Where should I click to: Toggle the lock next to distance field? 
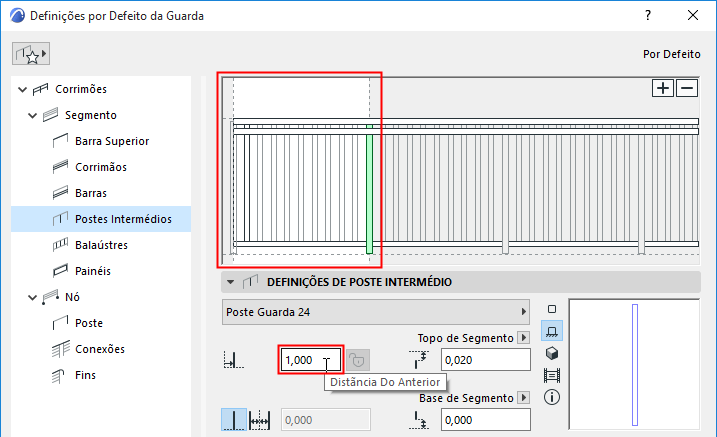pyautogui.click(x=358, y=361)
